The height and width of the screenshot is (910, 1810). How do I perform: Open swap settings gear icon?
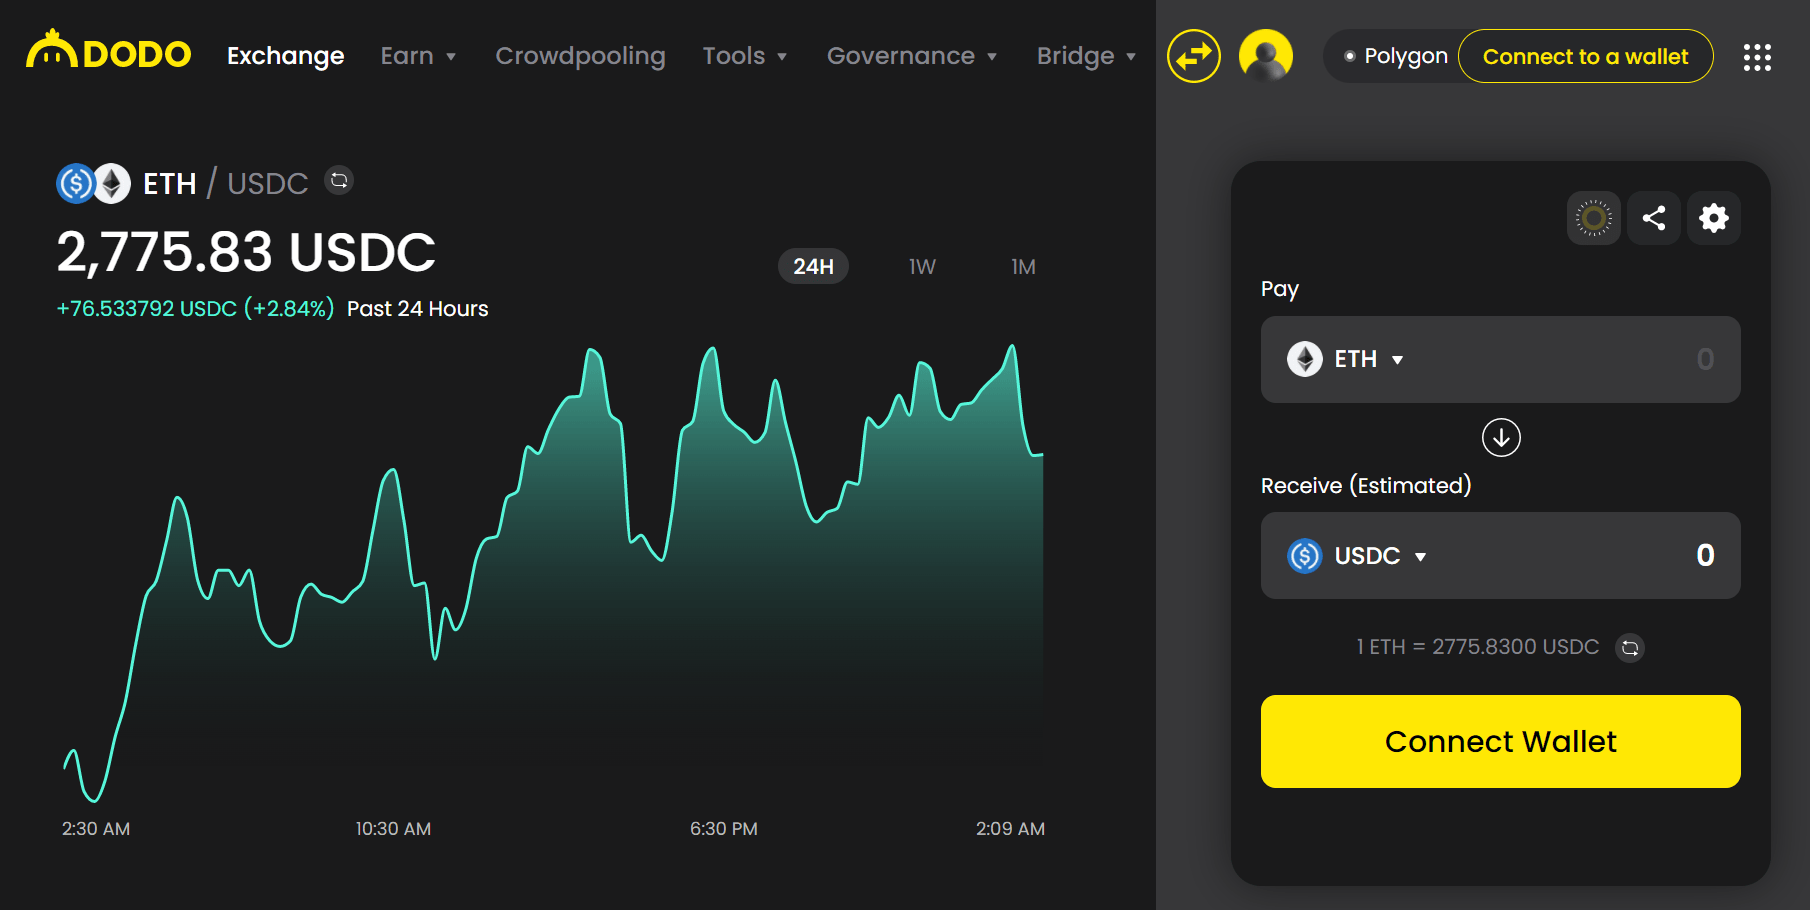click(x=1713, y=218)
